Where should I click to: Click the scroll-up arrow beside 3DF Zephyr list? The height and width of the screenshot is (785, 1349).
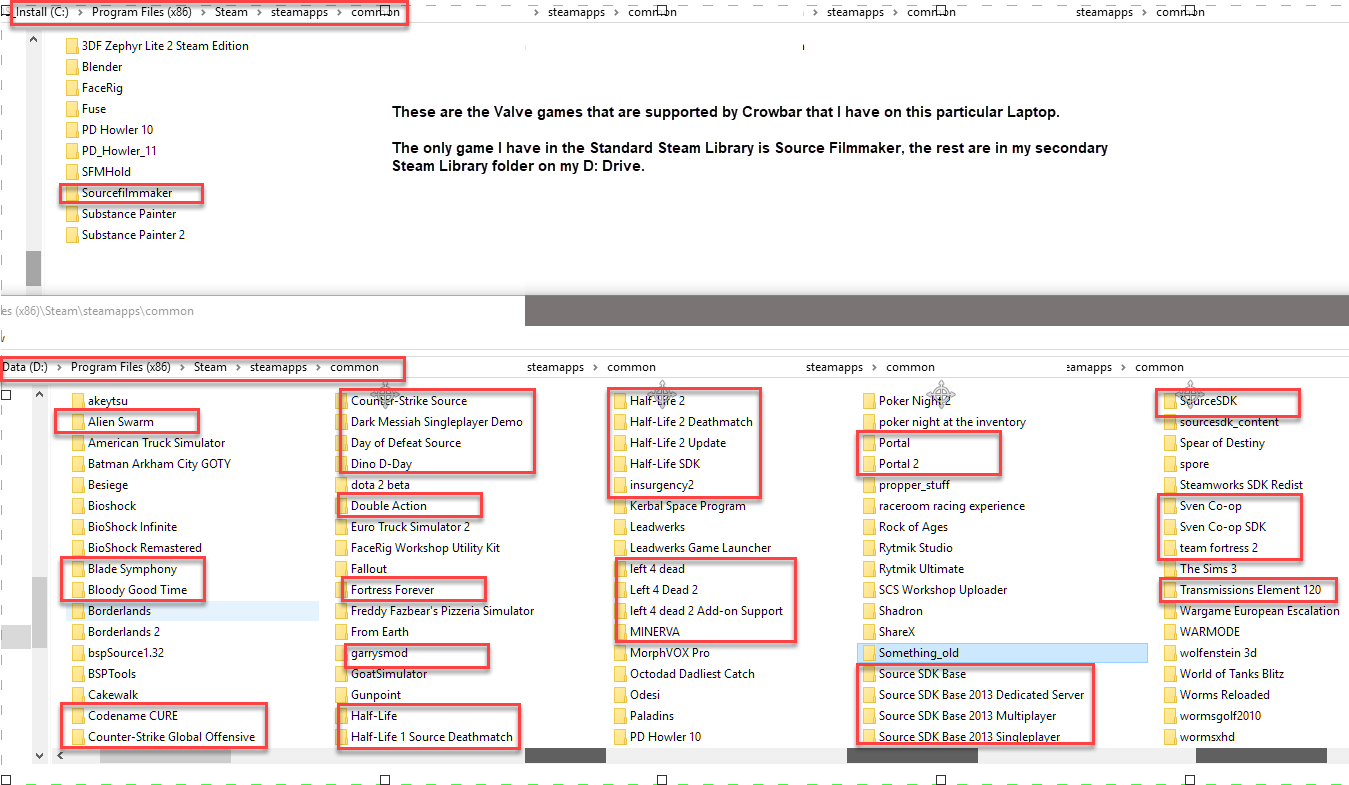coord(33,41)
